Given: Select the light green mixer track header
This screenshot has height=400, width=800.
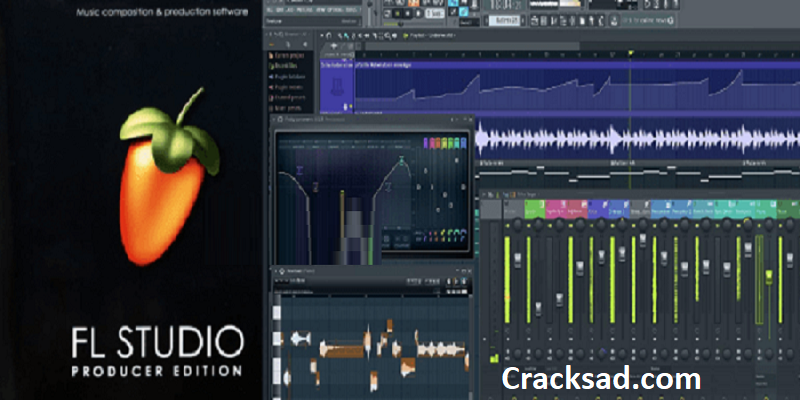Looking at the screenshot, I should (534, 209).
